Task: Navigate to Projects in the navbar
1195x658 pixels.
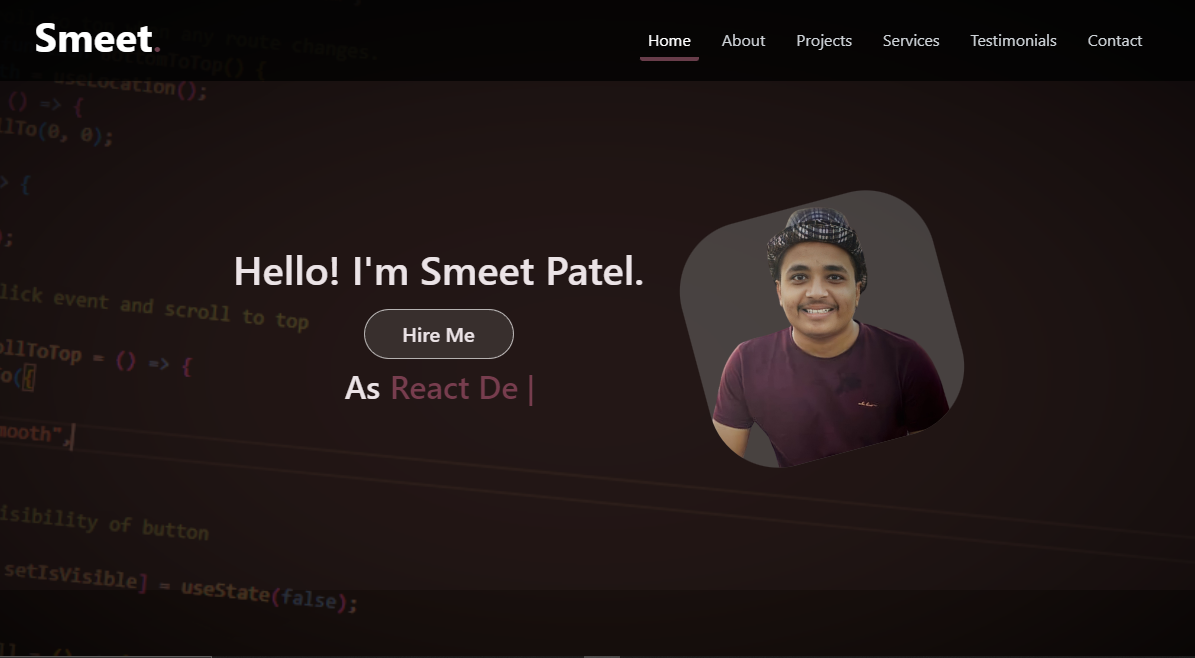Action: point(824,40)
